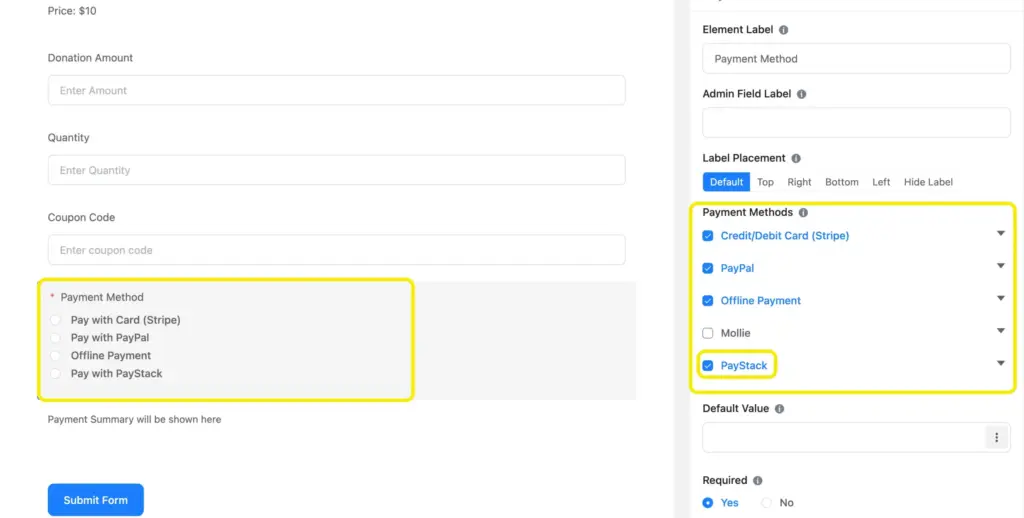The image size is (1024, 518).
Task: Open Default Value info icon
Action: 779,409
